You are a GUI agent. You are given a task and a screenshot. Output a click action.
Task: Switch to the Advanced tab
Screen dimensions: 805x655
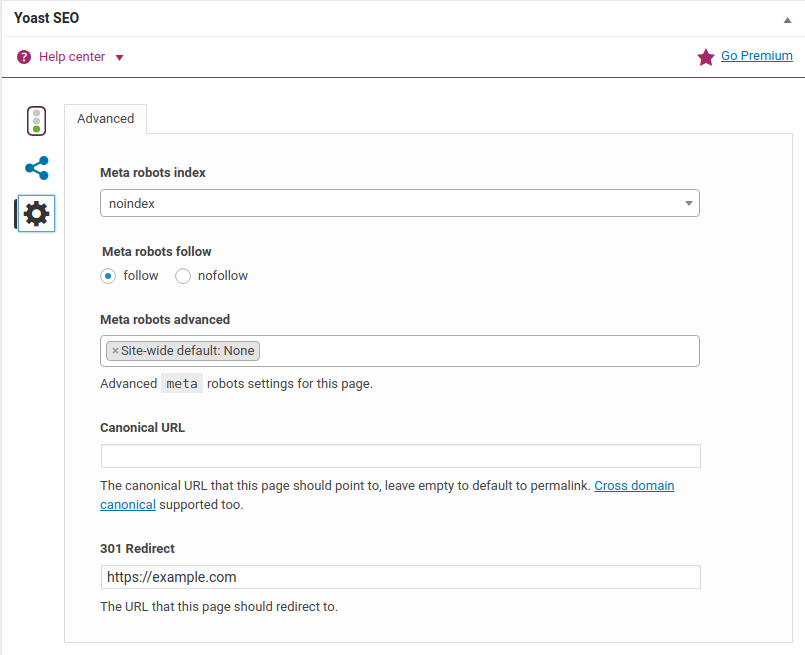pyautogui.click(x=106, y=119)
